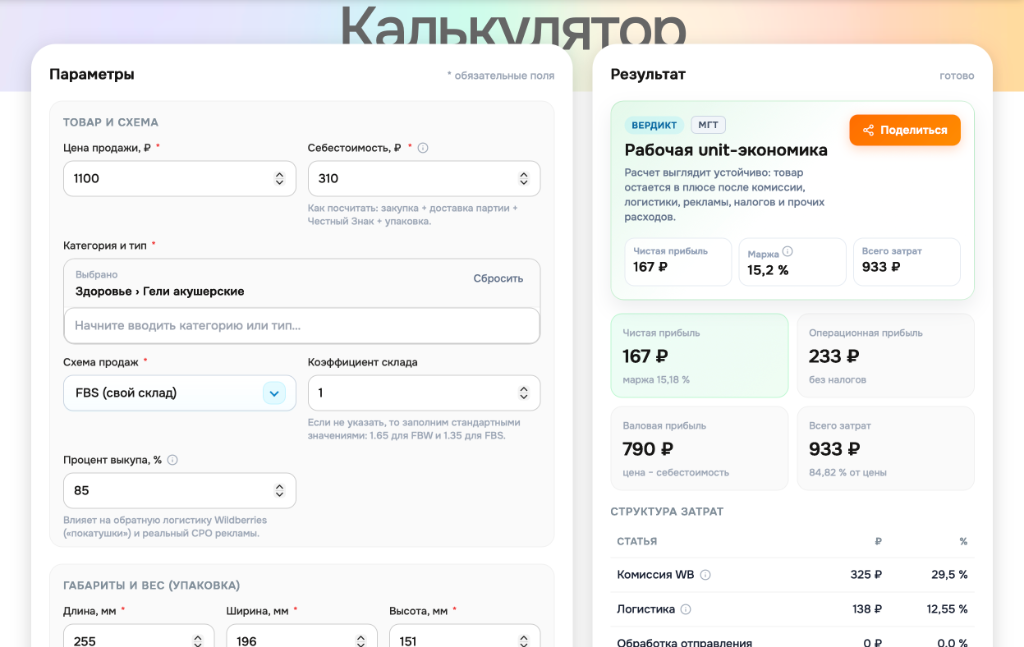Click the Комиссия WB row label

point(655,575)
